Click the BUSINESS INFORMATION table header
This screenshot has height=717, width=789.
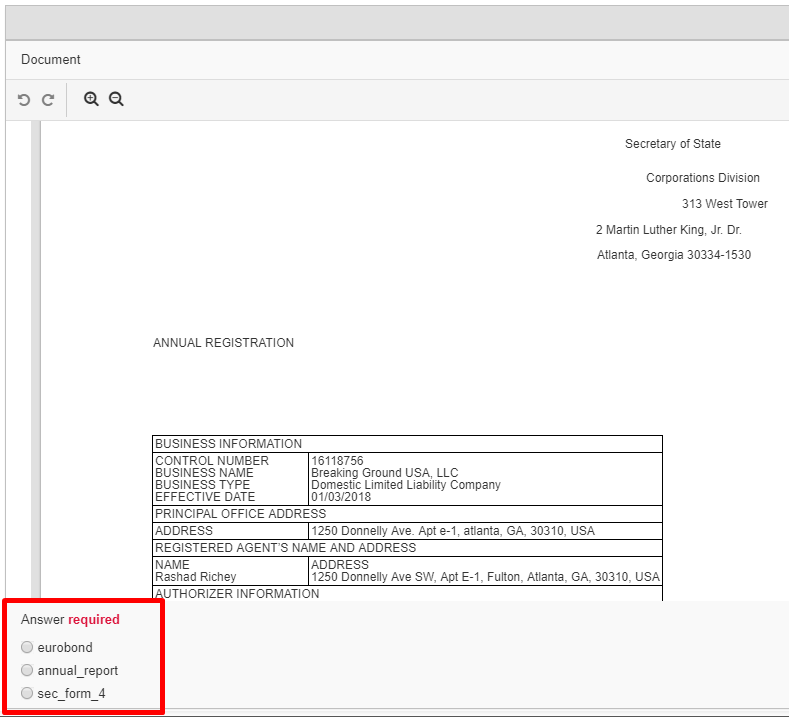(x=407, y=444)
